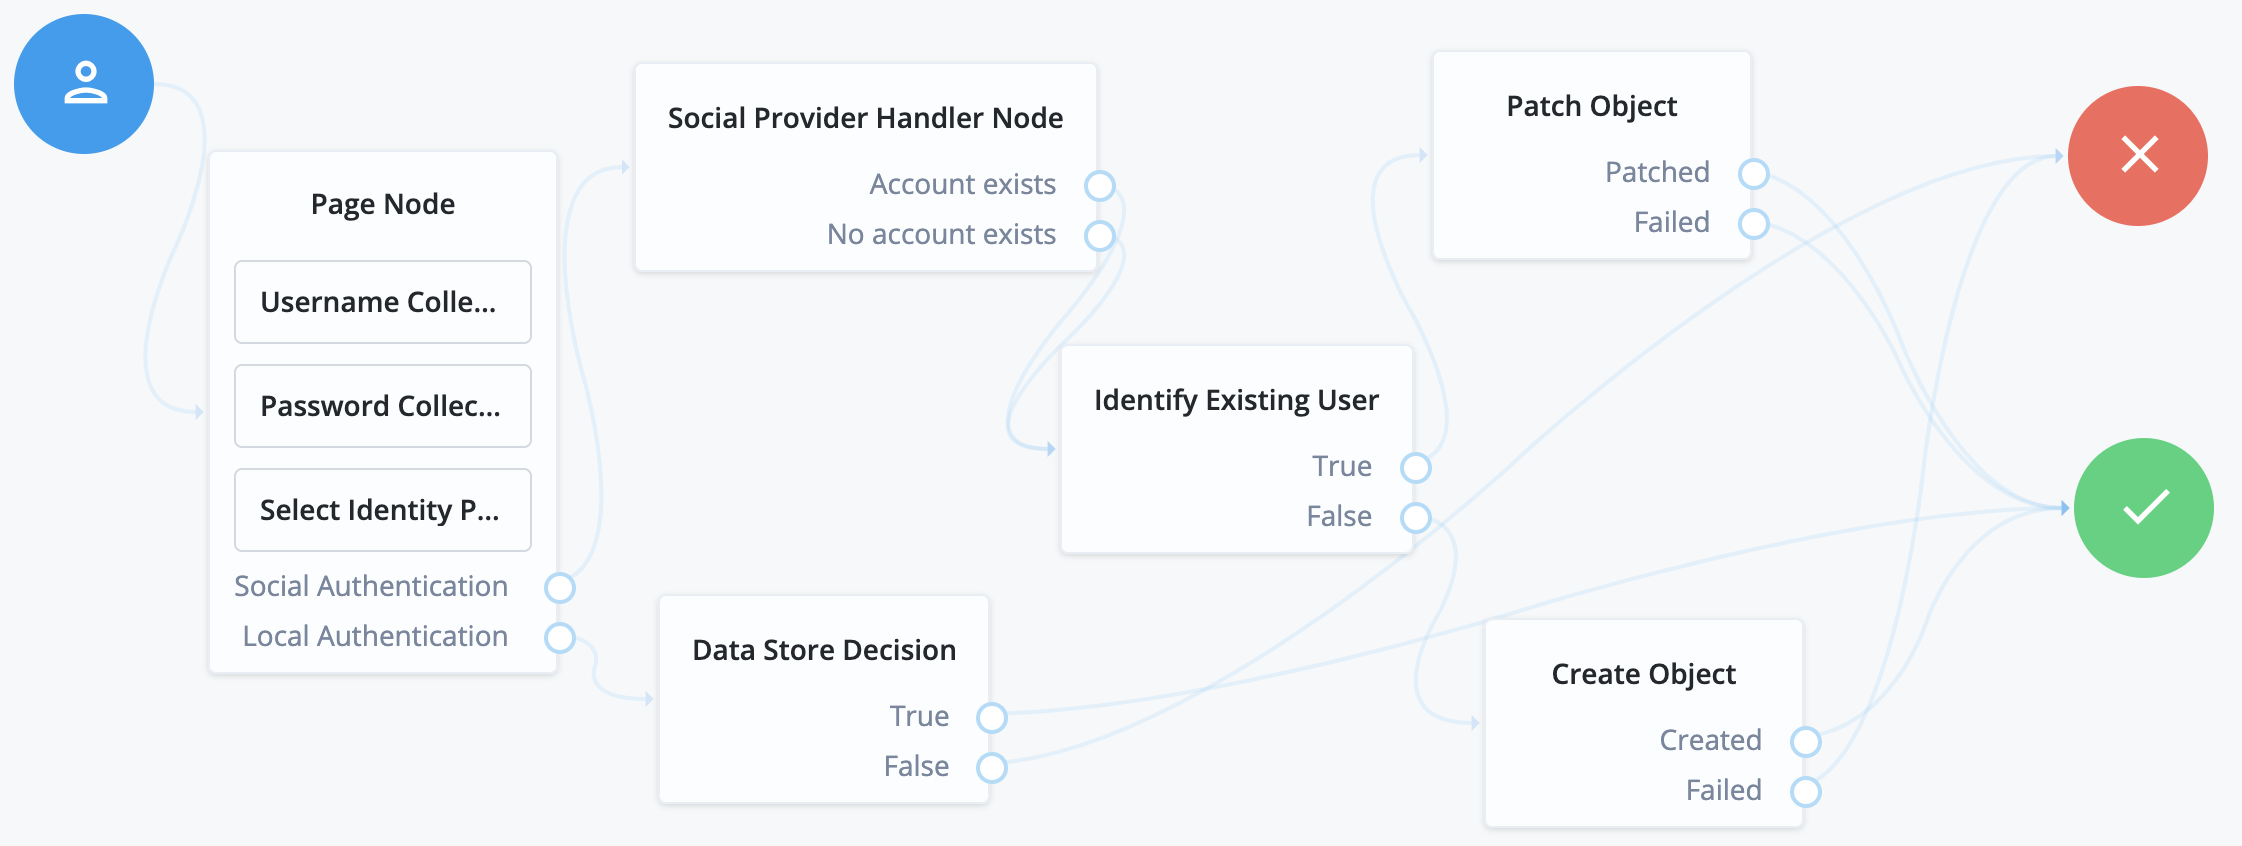Click the No account exists output connector
Image resolution: width=2242 pixels, height=846 pixels.
coord(1099,236)
